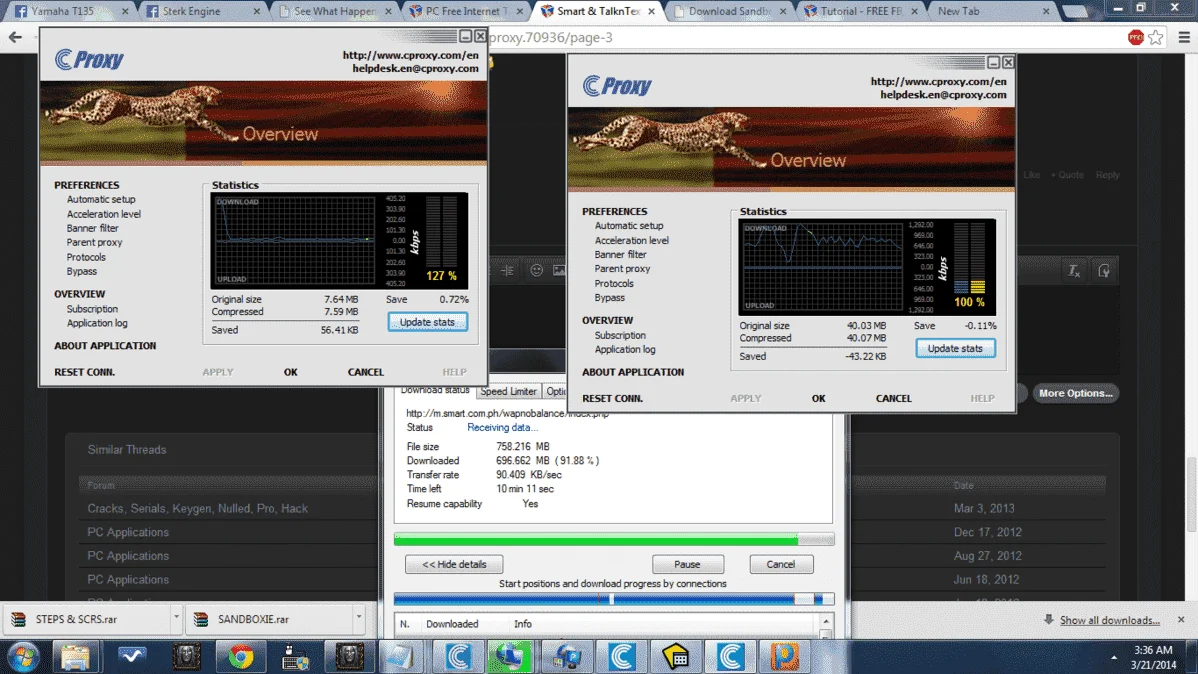Click Update stats in the 127 % window
The image size is (1198, 674).
[427, 322]
